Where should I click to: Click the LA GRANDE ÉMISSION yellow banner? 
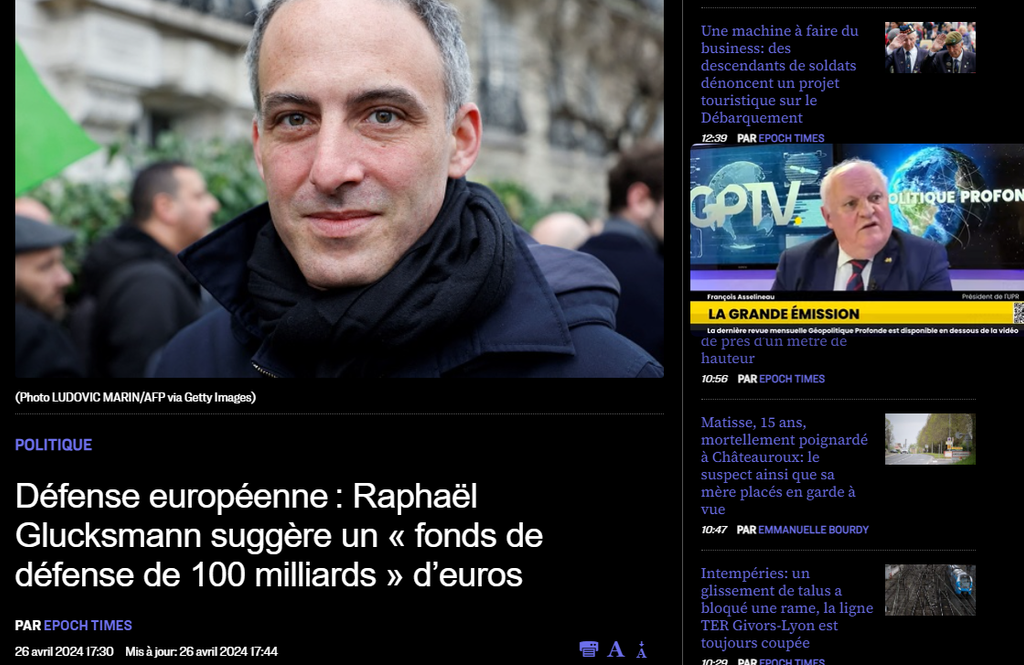click(852, 314)
